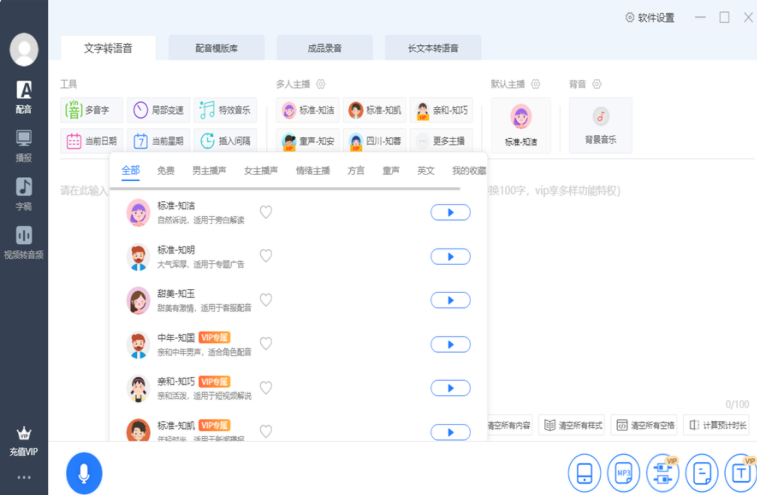The height and width of the screenshot is (495, 757).
Task: Open the 字稿 sidebar section
Action: (x=24, y=194)
